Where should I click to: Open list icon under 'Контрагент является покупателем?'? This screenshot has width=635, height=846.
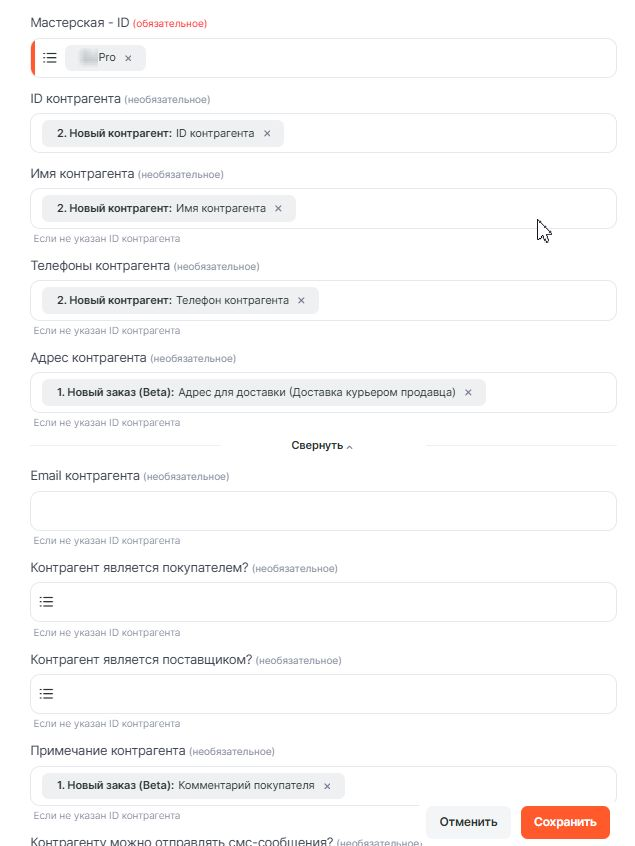coord(46,602)
